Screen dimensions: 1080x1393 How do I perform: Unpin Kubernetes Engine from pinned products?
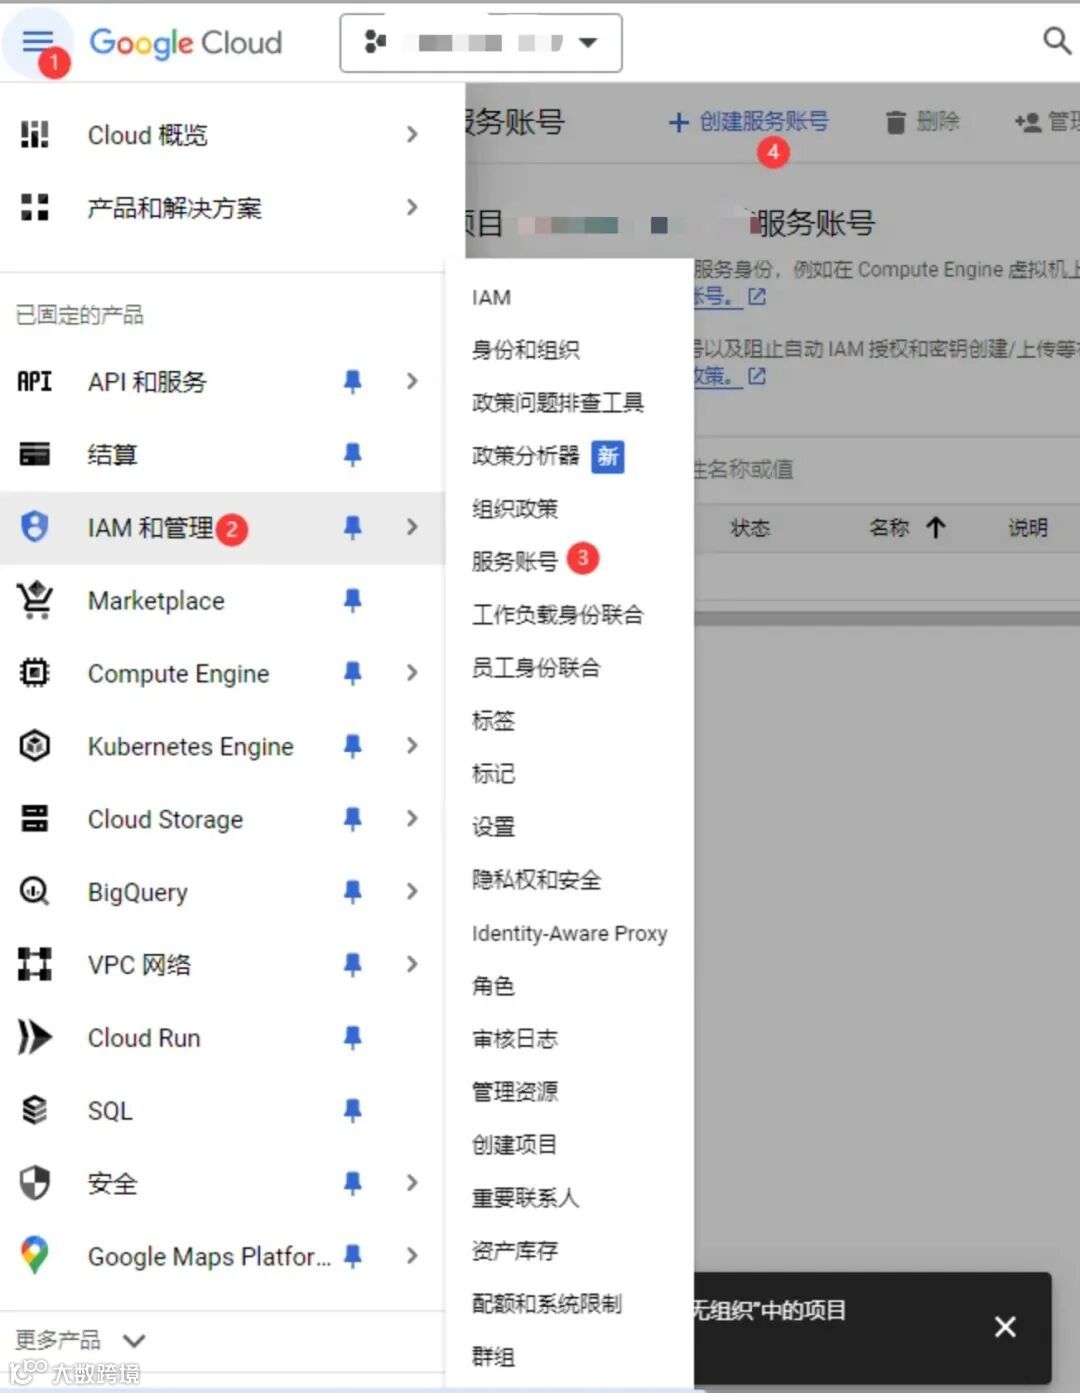[352, 746]
